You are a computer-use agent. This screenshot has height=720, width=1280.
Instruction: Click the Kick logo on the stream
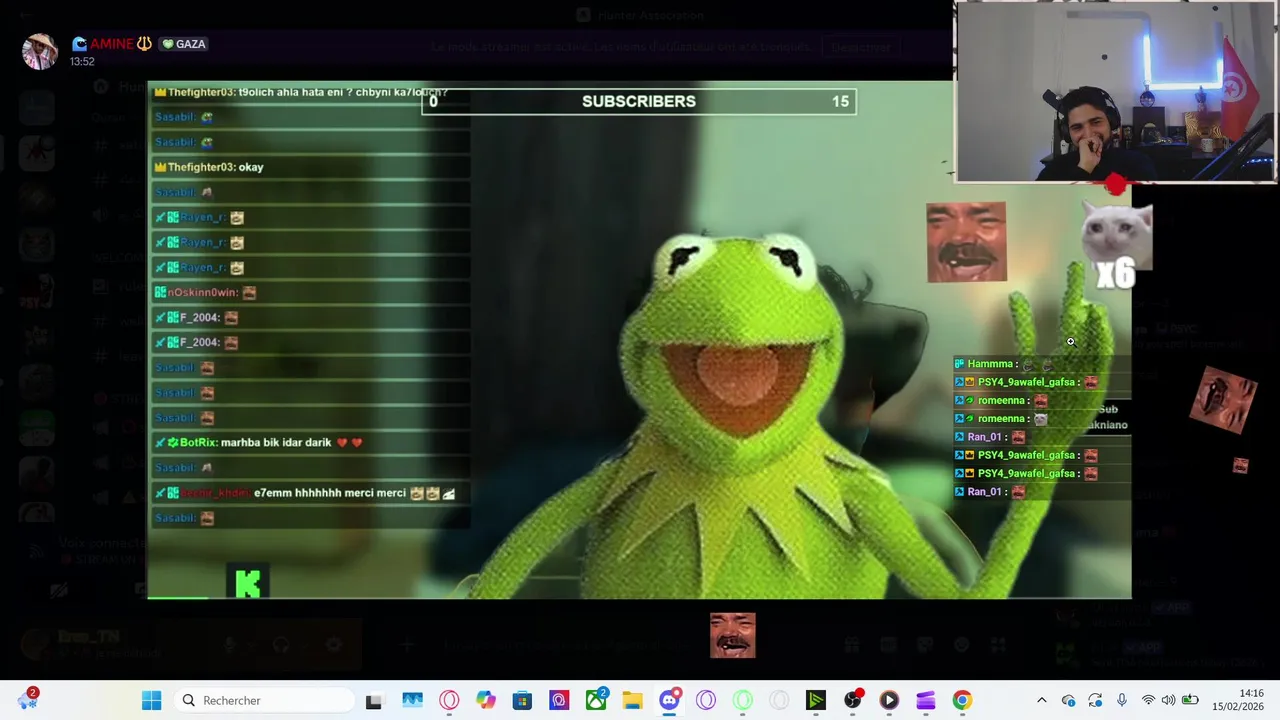point(247,583)
